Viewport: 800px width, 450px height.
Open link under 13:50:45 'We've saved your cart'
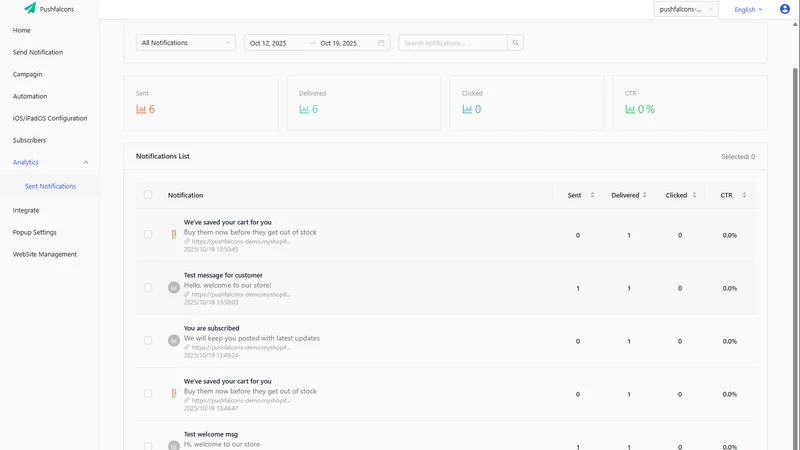point(241,241)
